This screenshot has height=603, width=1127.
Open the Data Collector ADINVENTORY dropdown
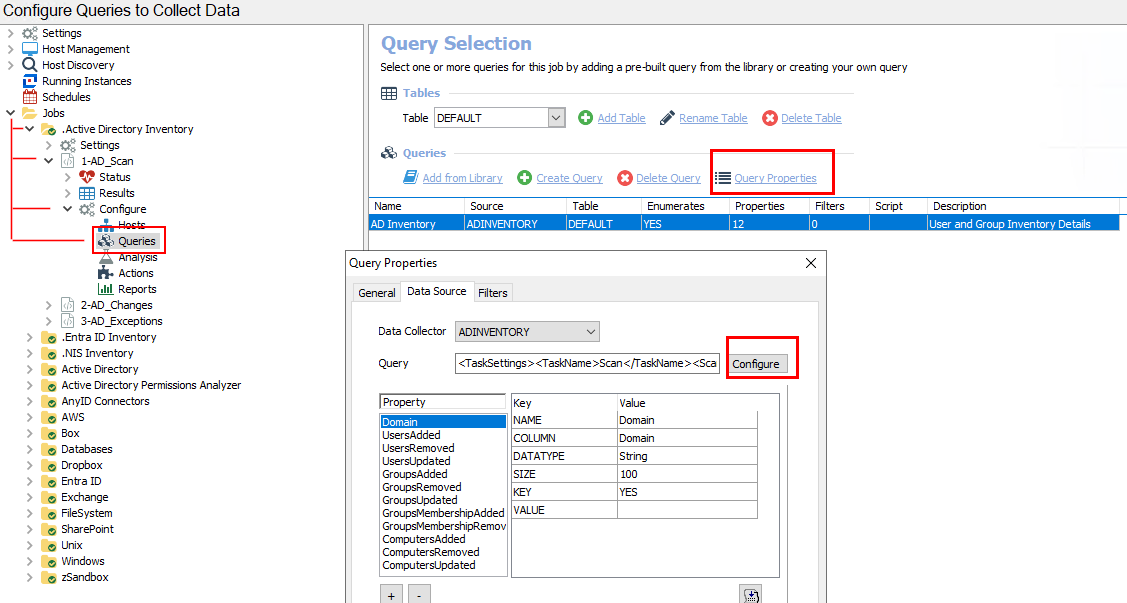pos(591,332)
